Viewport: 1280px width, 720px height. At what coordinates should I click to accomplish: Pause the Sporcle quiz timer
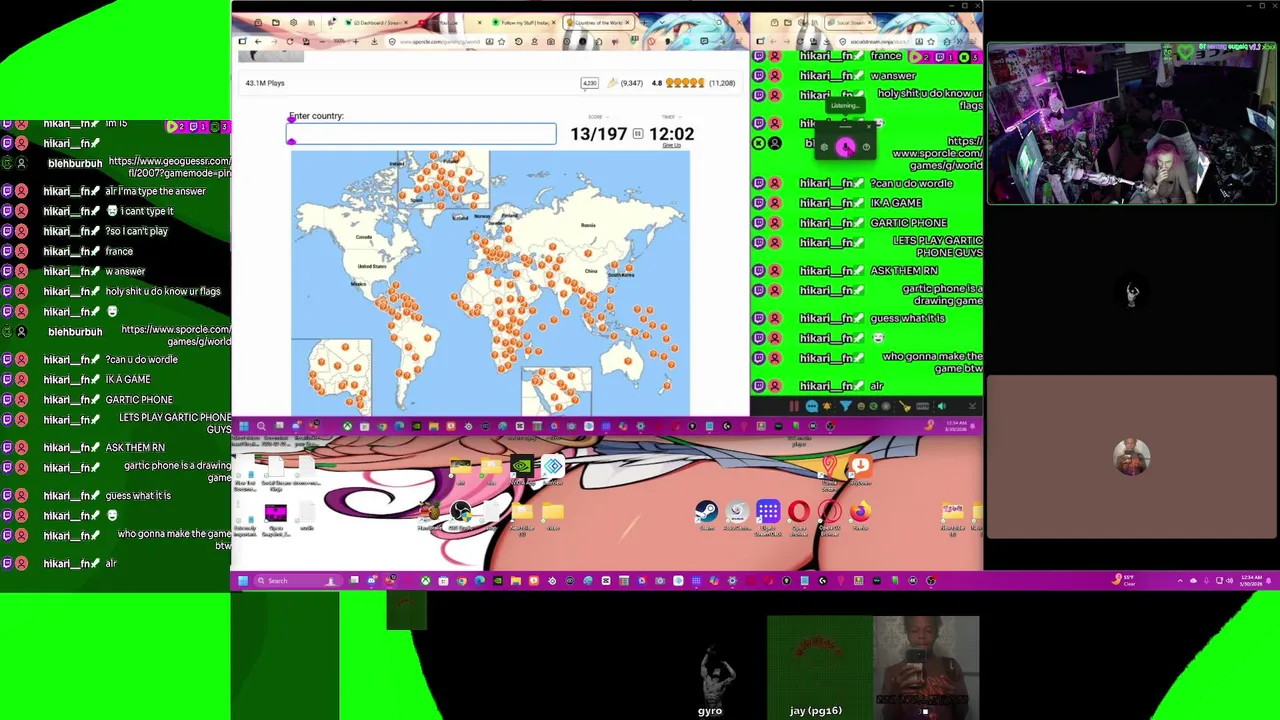click(637, 134)
